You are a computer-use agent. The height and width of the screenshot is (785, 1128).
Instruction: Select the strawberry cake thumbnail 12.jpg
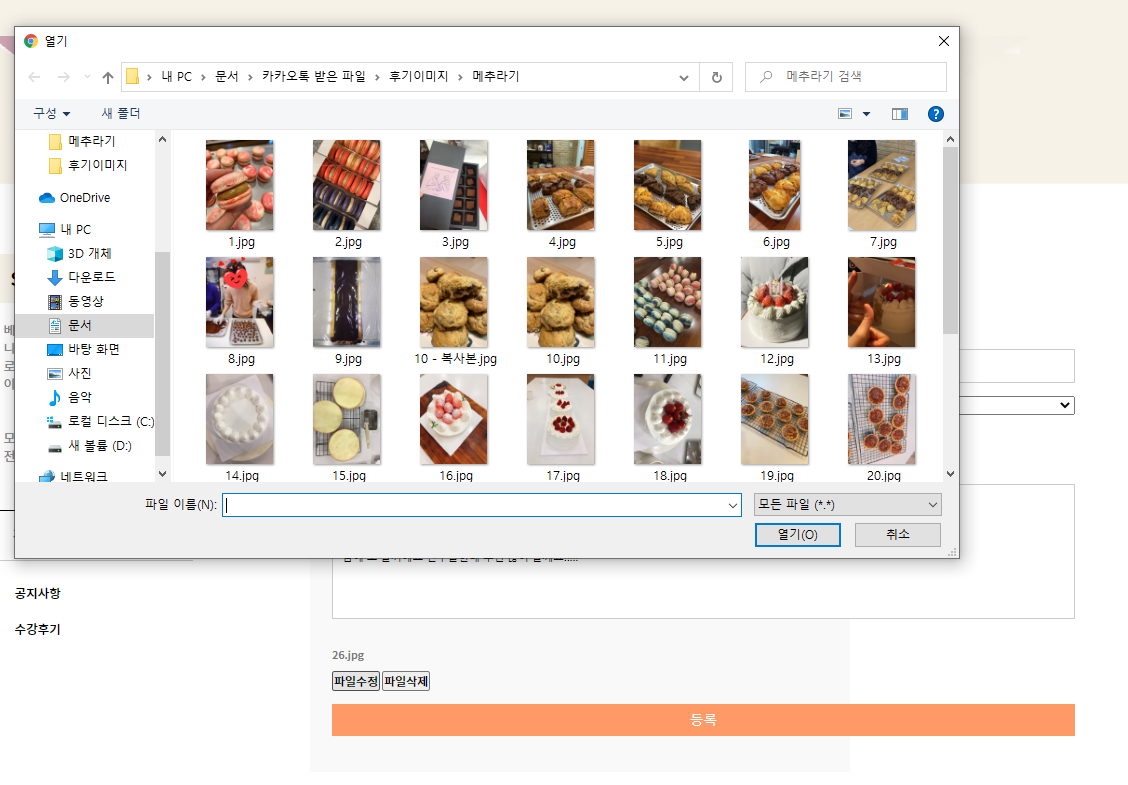(x=774, y=301)
